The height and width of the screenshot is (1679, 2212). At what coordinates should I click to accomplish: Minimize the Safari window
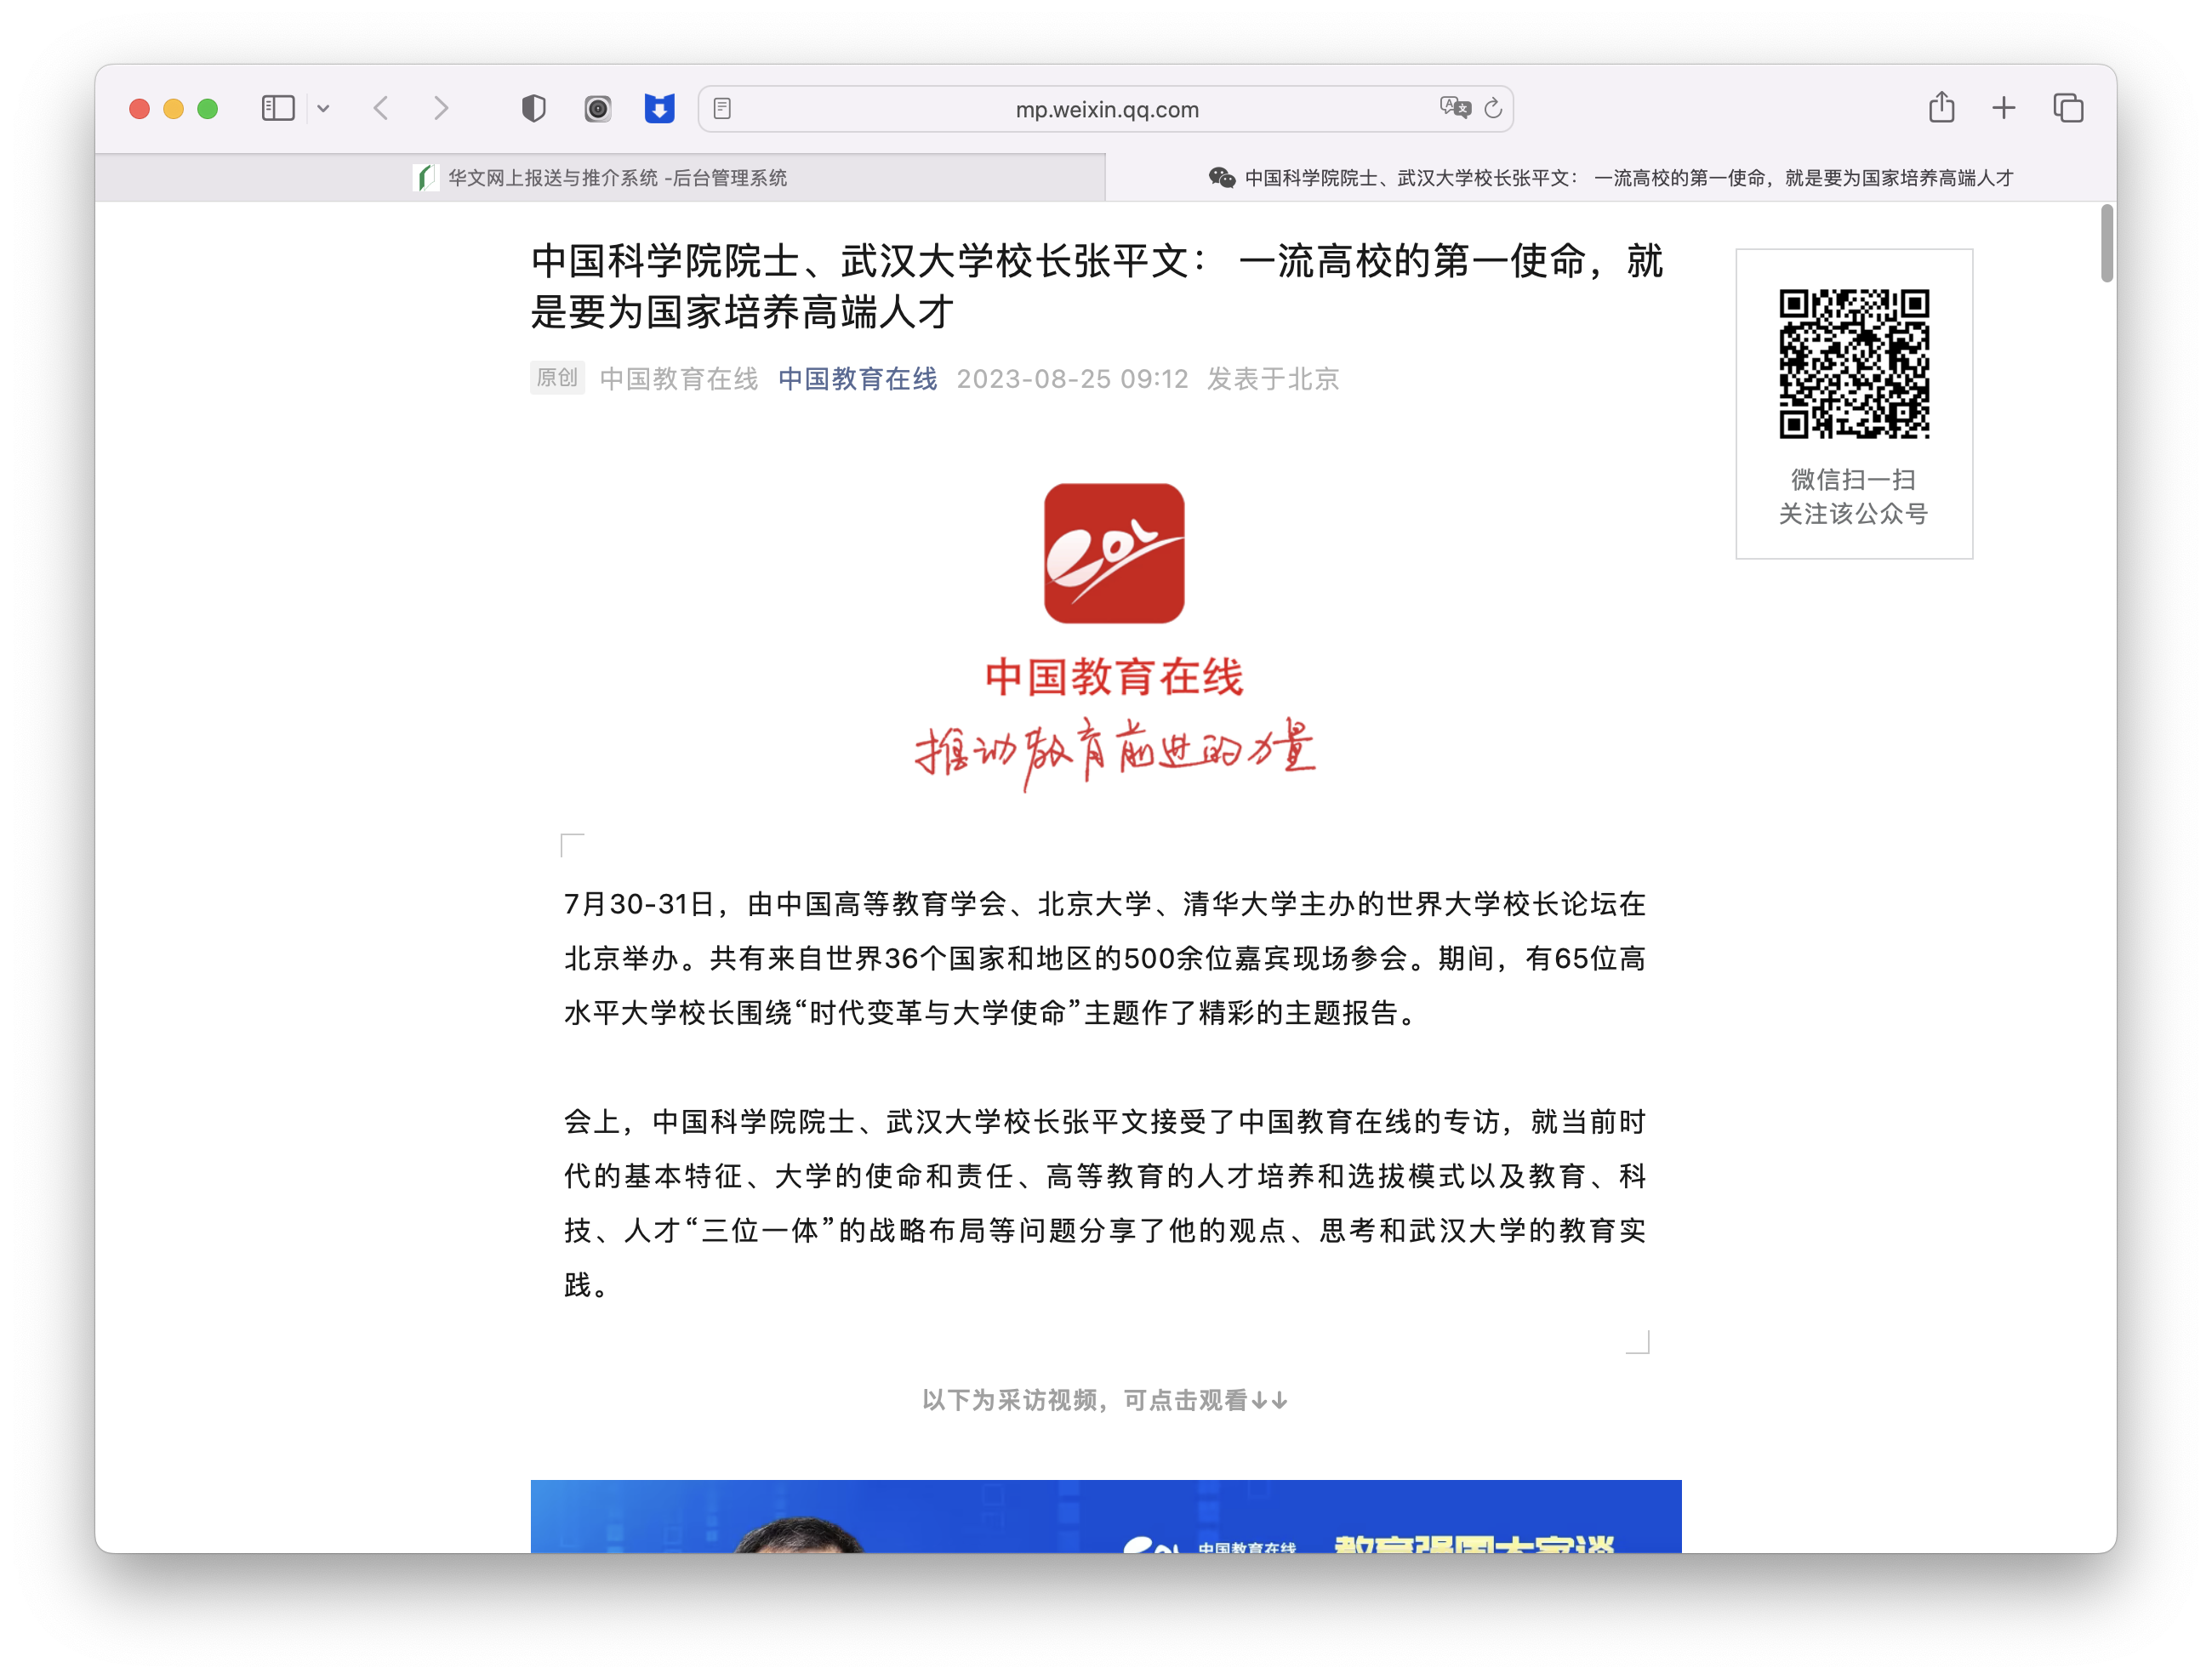(173, 108)
